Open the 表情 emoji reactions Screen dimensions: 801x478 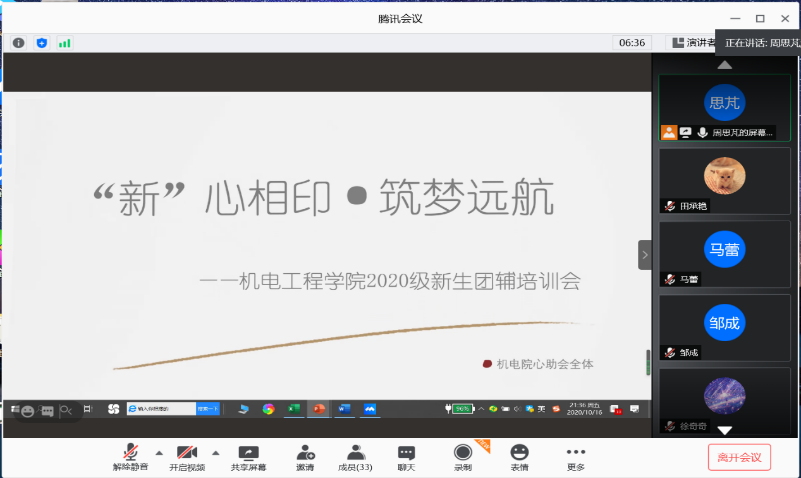(x=519, y=457)
